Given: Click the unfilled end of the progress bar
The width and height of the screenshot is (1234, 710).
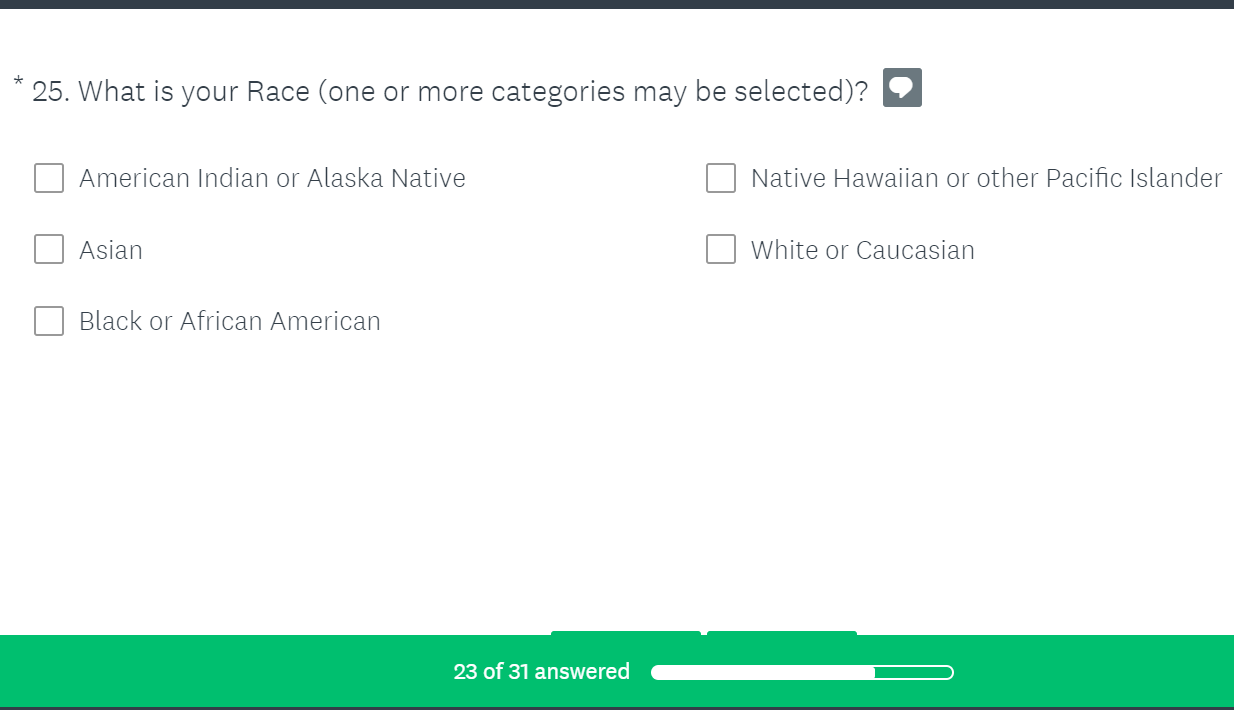Looking at the screenshot, I should point(915,672).
